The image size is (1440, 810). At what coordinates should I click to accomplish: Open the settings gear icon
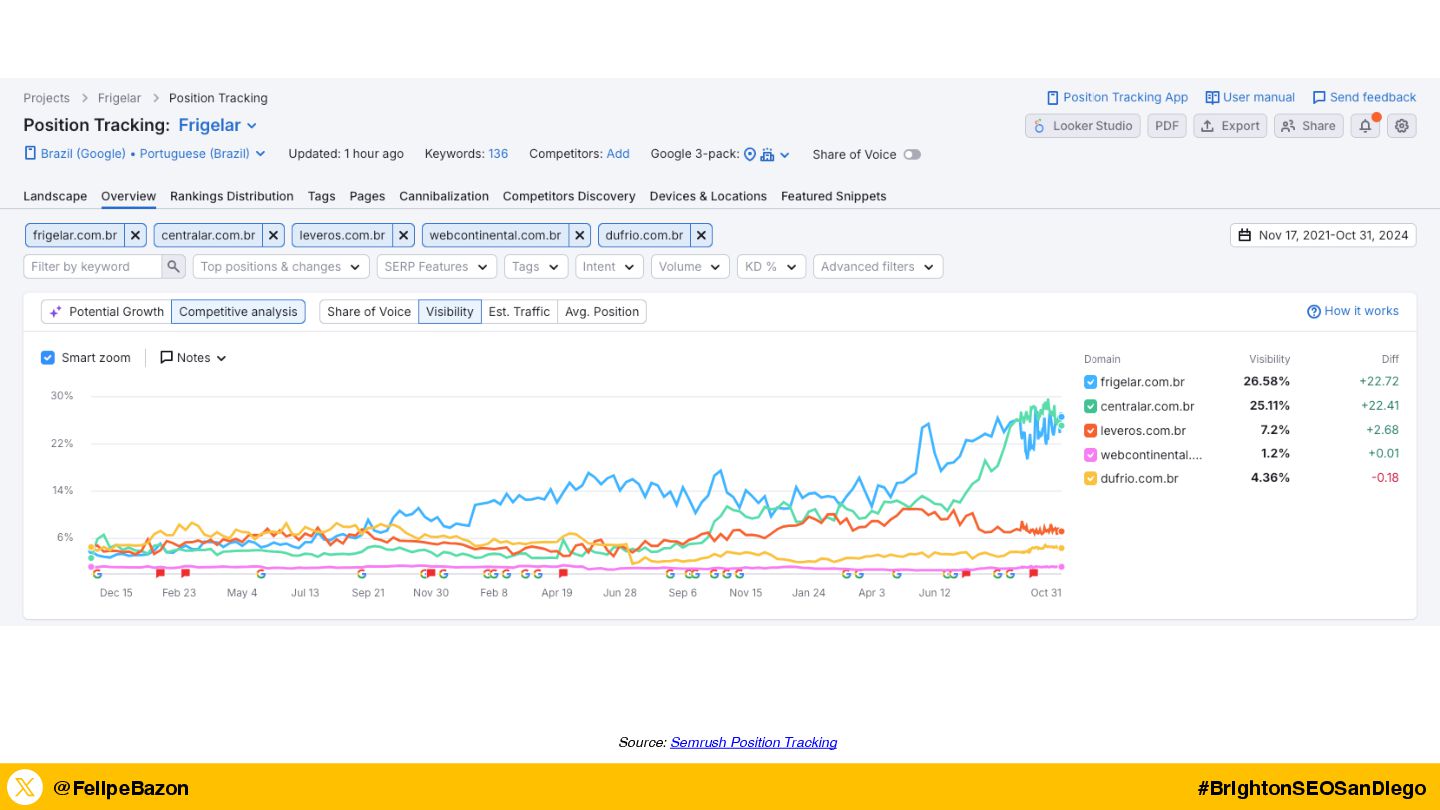[1402, 126]
